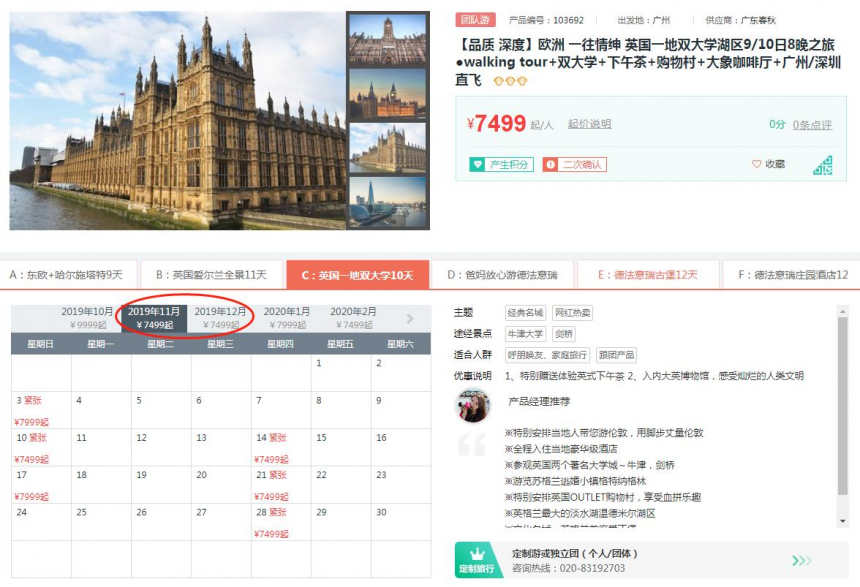860x587 pixels.
Task: Select third thumbnail of riverside Parliament
Action: coord(388,148)
